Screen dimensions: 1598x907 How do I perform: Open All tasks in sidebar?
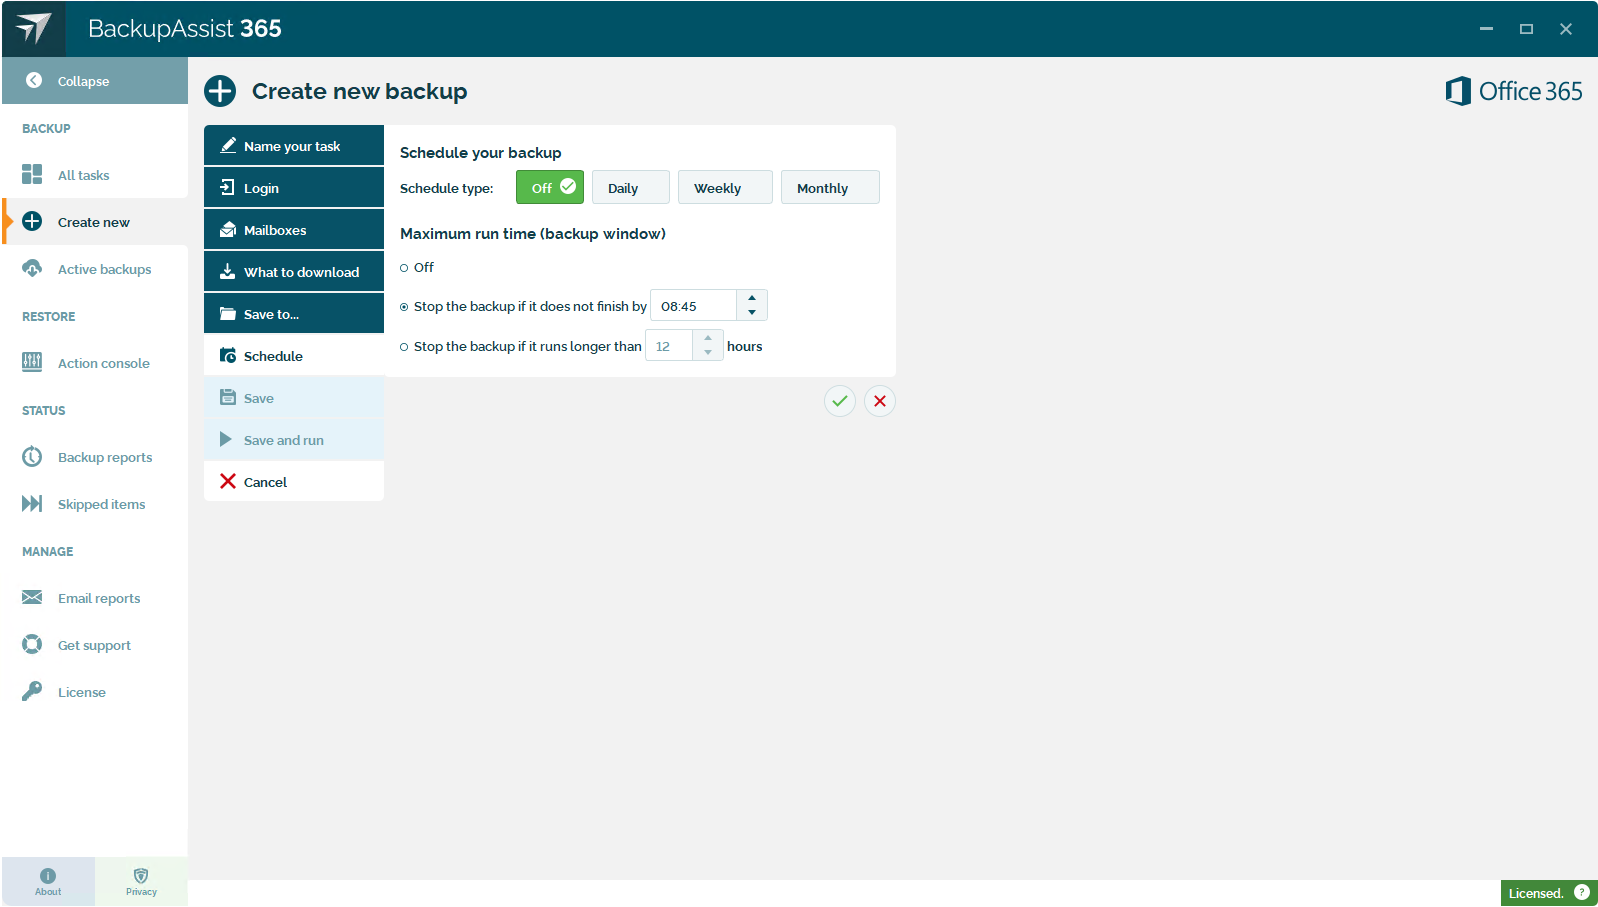coord(95,174)
